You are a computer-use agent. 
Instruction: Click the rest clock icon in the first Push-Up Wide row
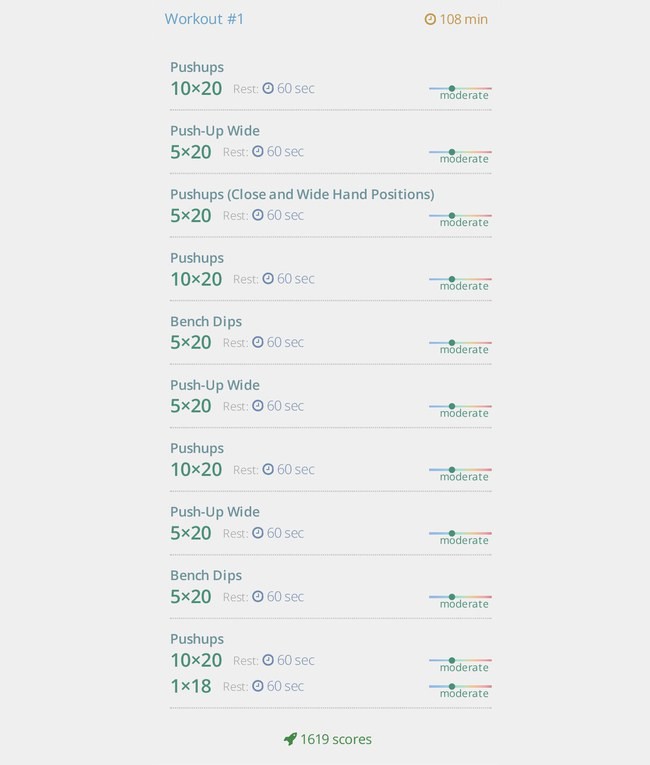(x=258, y=152)
